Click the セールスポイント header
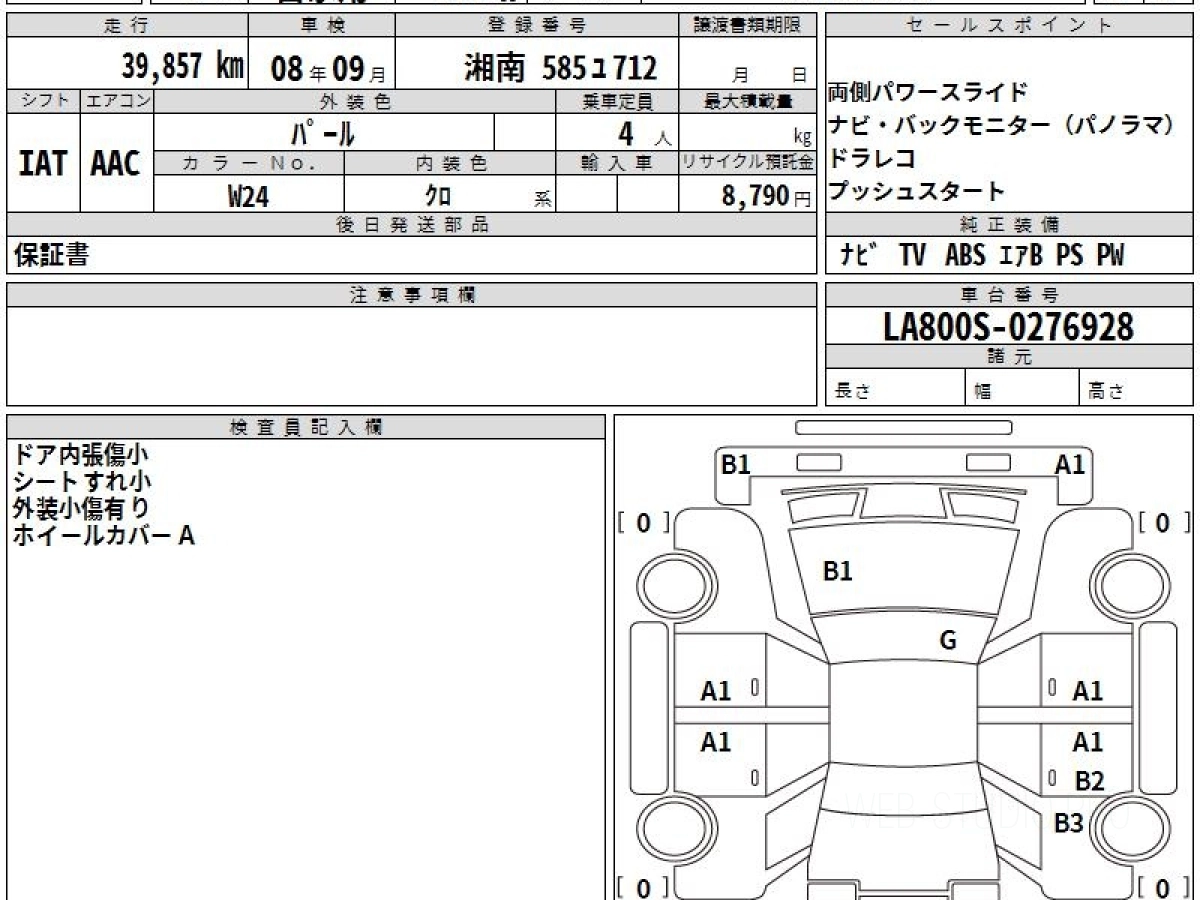This screenshot has width=1200, height=900. (1010, 26)
